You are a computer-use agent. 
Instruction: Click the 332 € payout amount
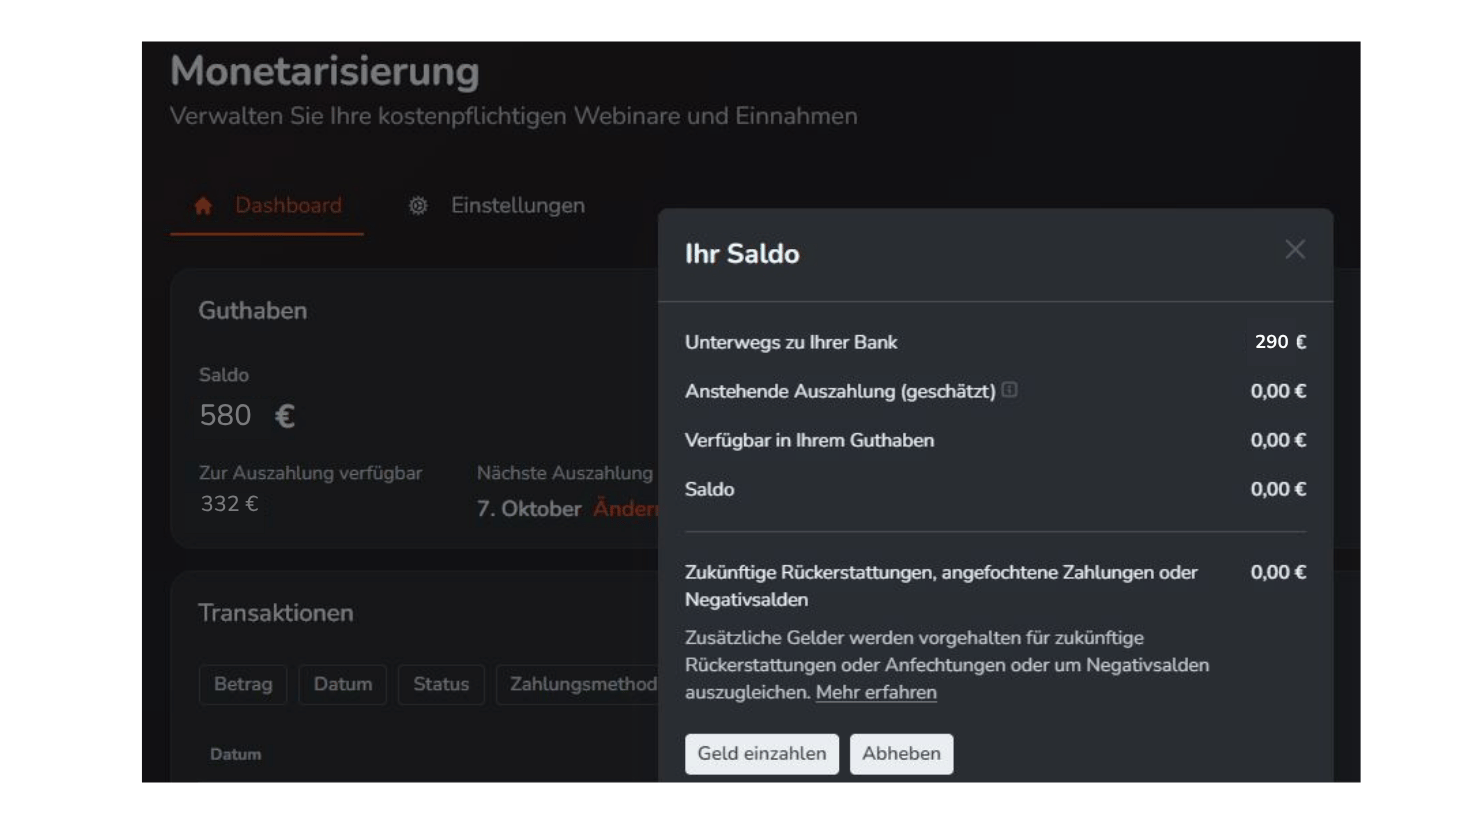point(226,504)
